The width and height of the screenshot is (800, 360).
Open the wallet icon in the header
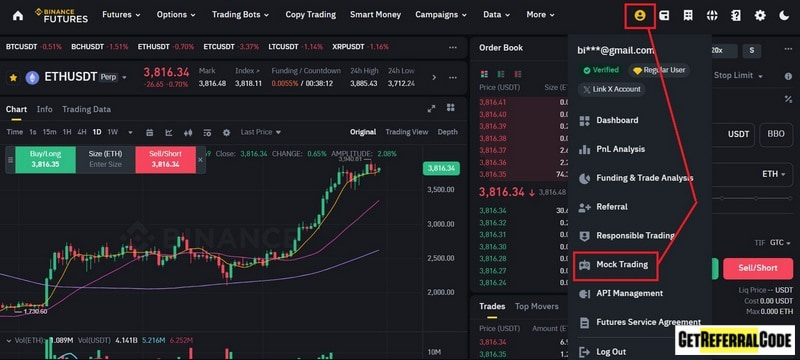coord(664,15)
